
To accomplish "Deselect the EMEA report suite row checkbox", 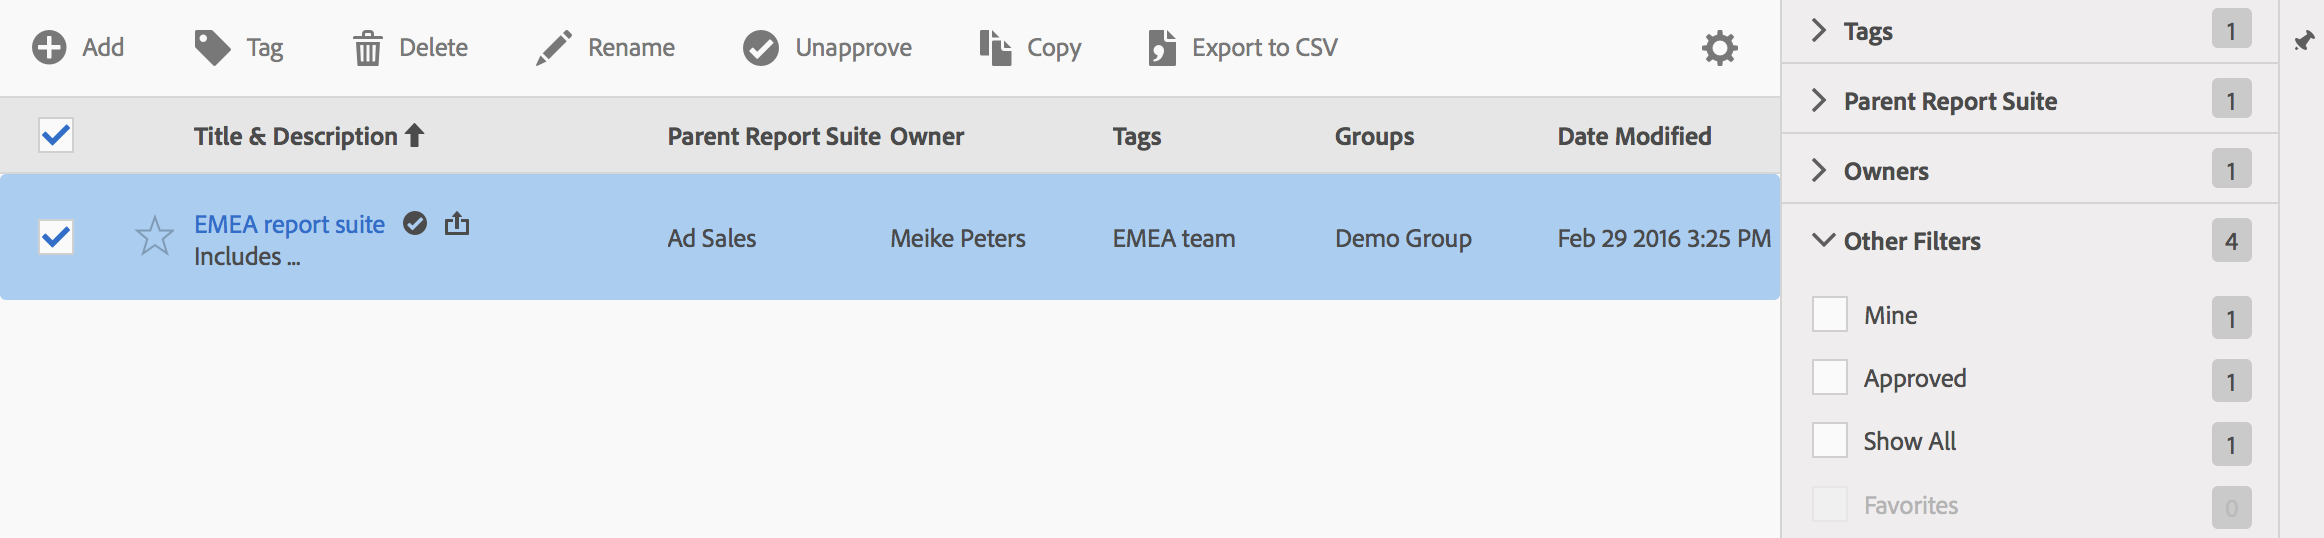I will tap(56, 237).
